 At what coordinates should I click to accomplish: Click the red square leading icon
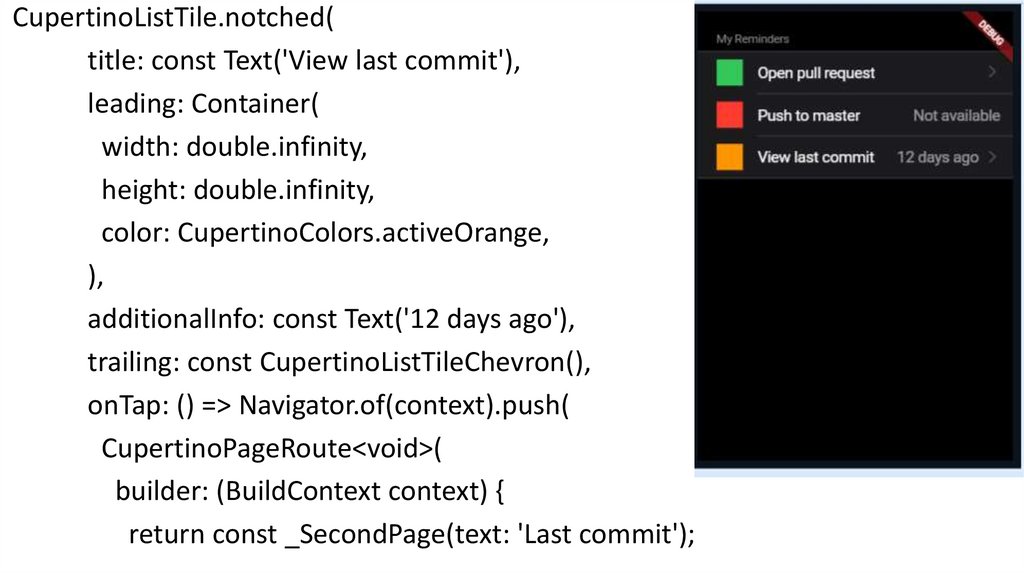point(730,115)
